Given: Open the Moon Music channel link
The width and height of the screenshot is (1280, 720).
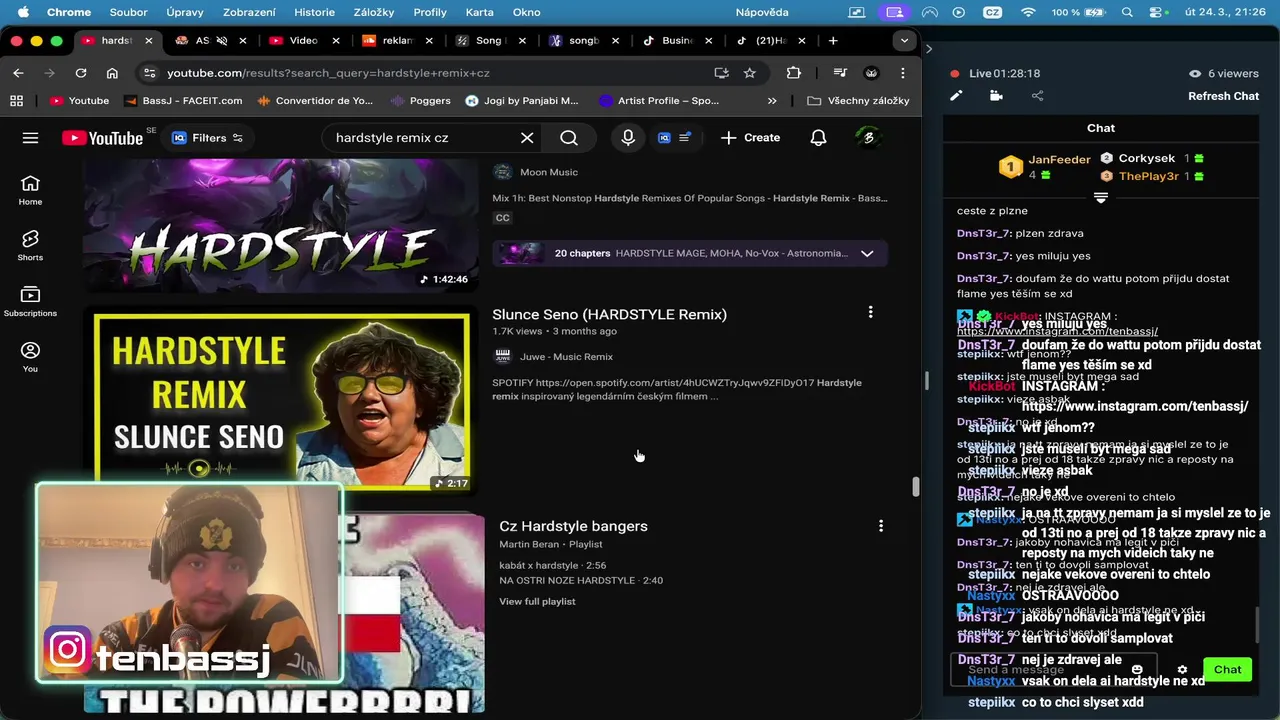Looking at the screenshot, I should coord(549,172).
